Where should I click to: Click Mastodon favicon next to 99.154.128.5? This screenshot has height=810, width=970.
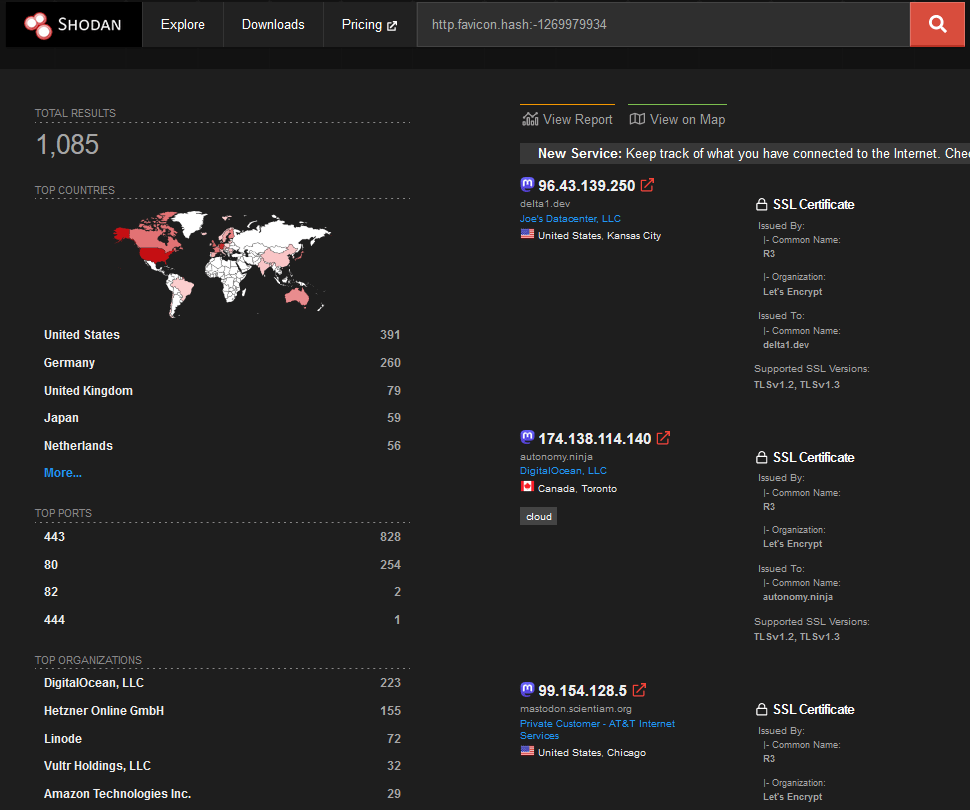[x=527, y=690]
